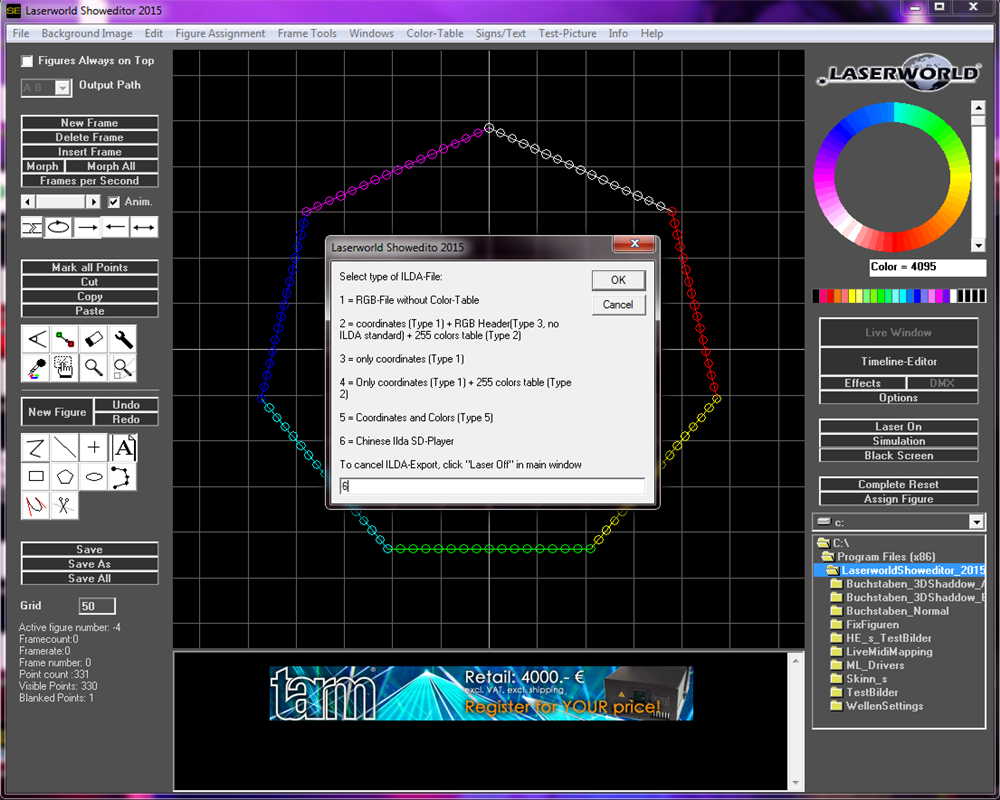This screenshot has height=800, width=1000.
Task: Click the Grid value input field
Action: [97, 606]
